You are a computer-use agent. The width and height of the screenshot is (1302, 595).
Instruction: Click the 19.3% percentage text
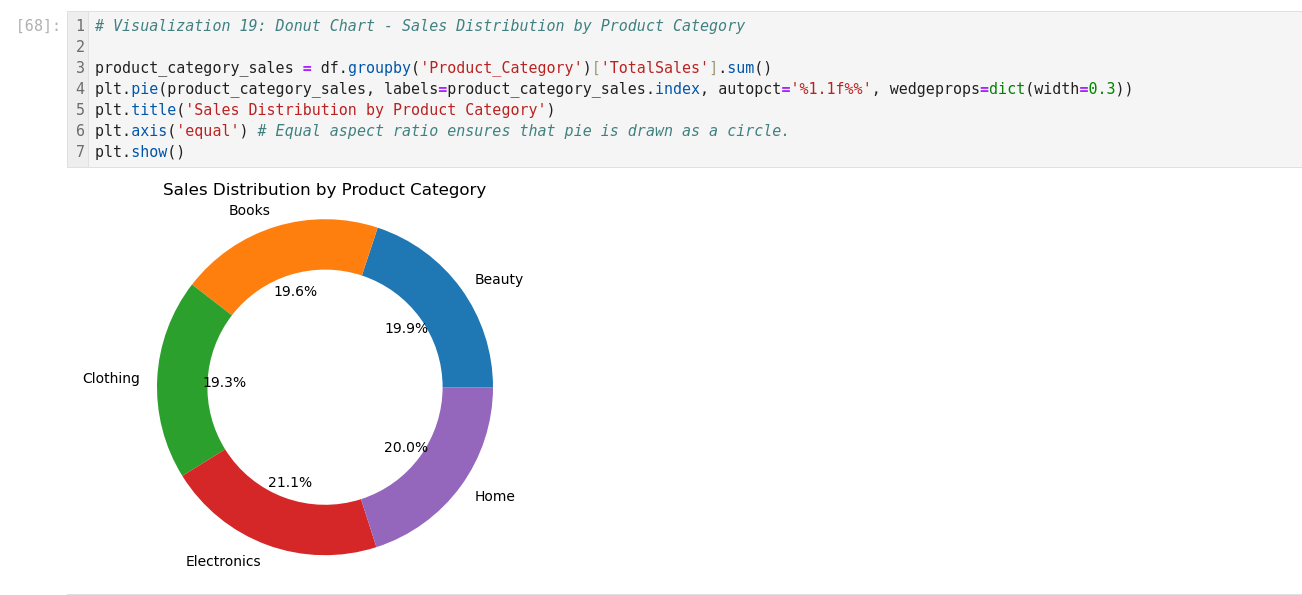[225, 383]
